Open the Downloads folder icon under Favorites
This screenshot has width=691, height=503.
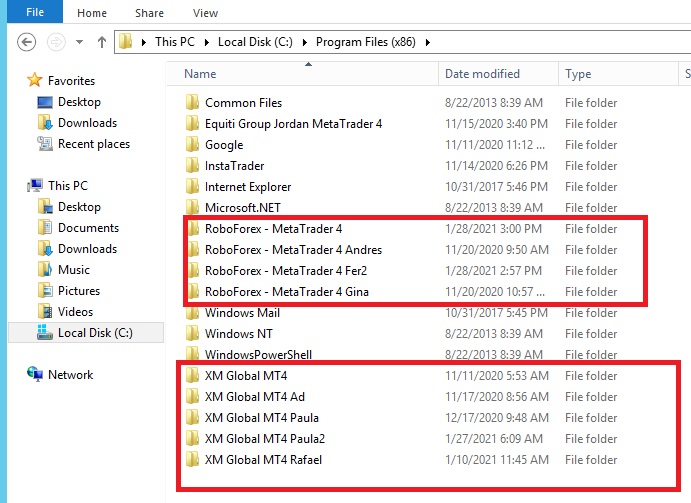click(45, 123)
